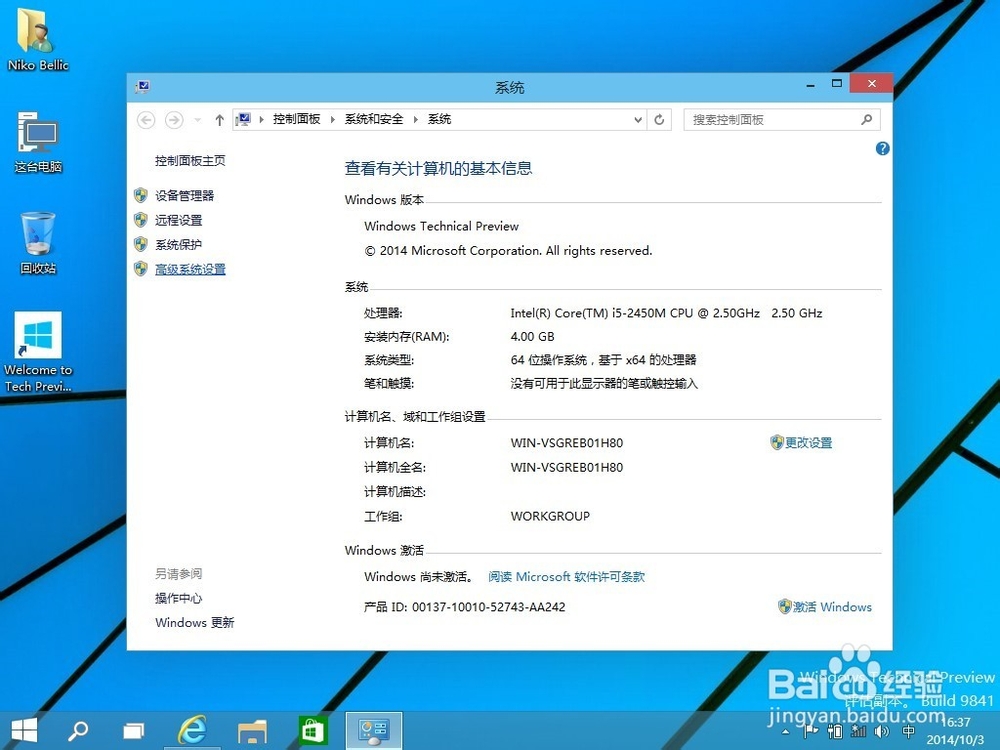Open recent locations dropdown arrow
The height and width of the screenshot is (750, 1000).
[x=197, y=120]
